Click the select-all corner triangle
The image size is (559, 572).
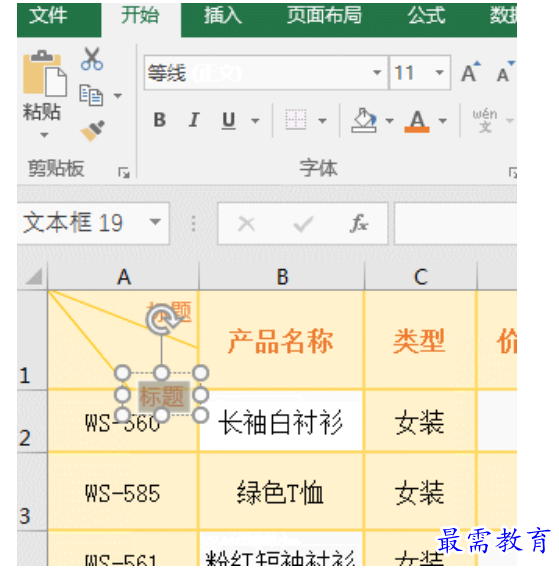click(x=33, y=277)
